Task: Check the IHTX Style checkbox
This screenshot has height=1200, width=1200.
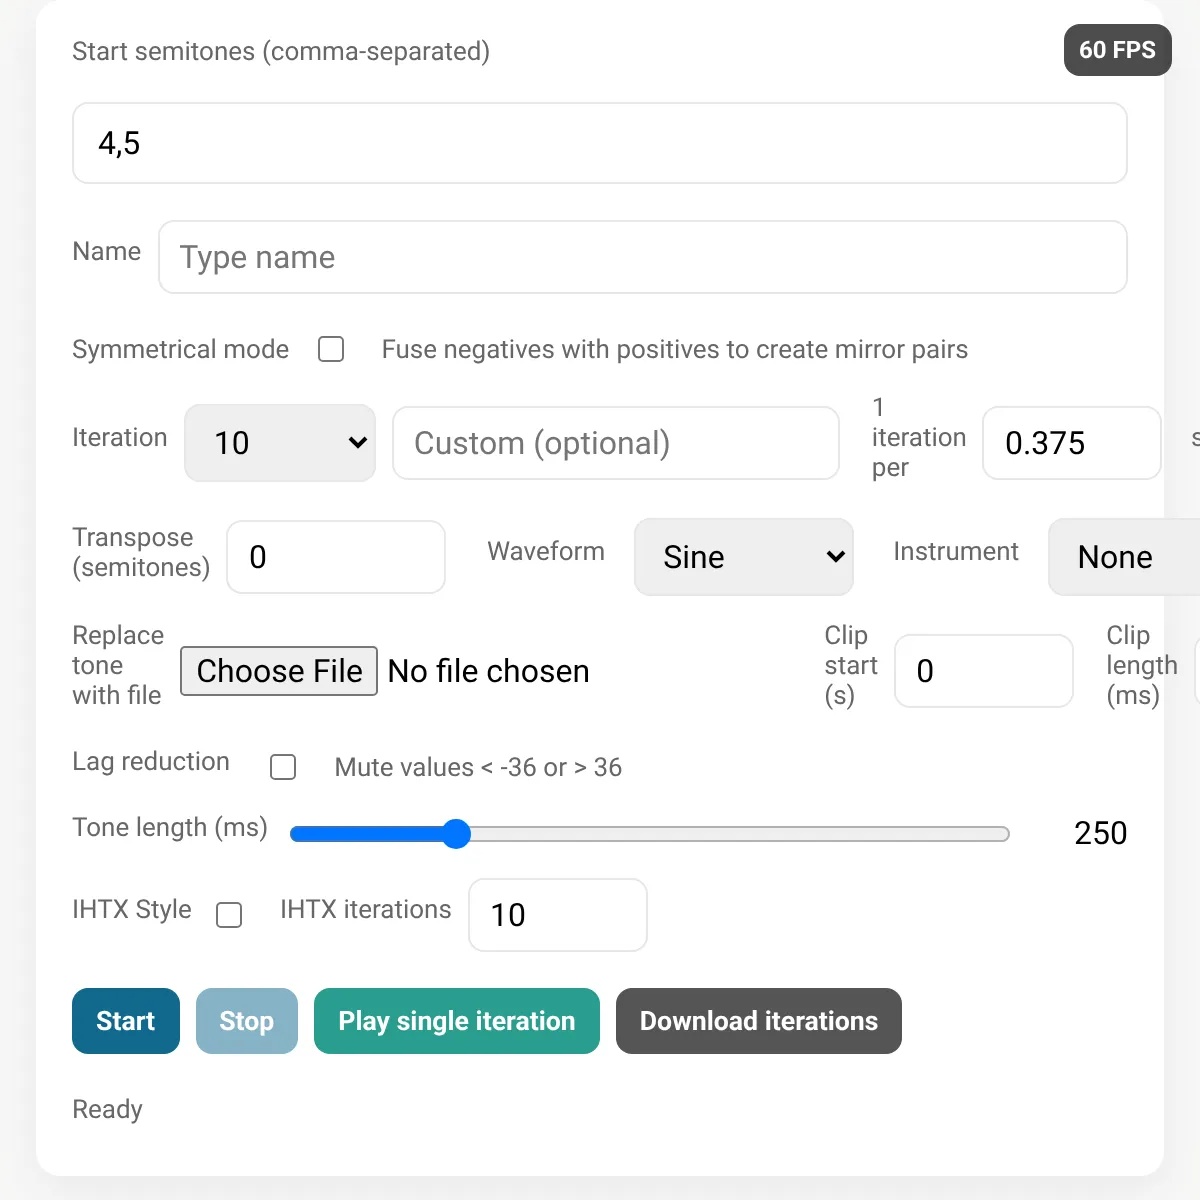Action: point(229,915)
